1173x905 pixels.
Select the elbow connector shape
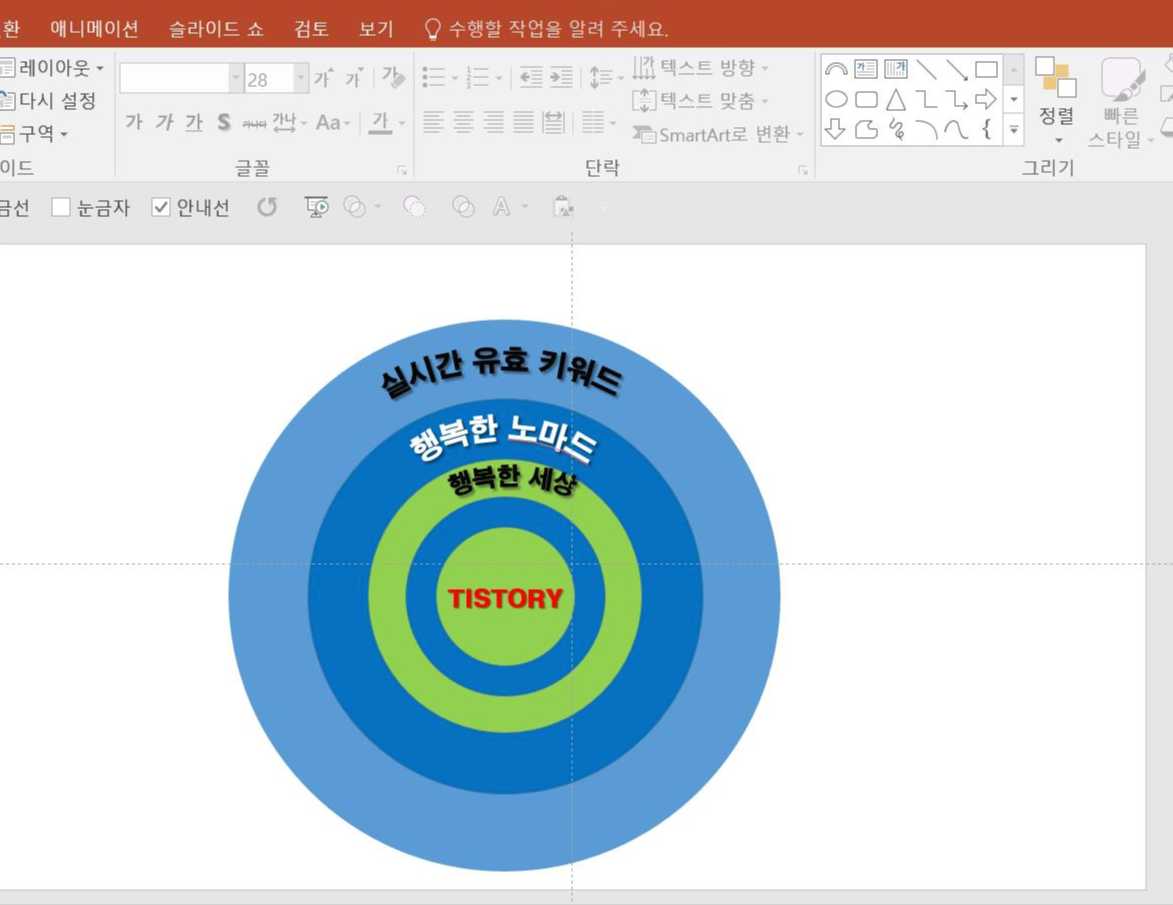(926, 99)
